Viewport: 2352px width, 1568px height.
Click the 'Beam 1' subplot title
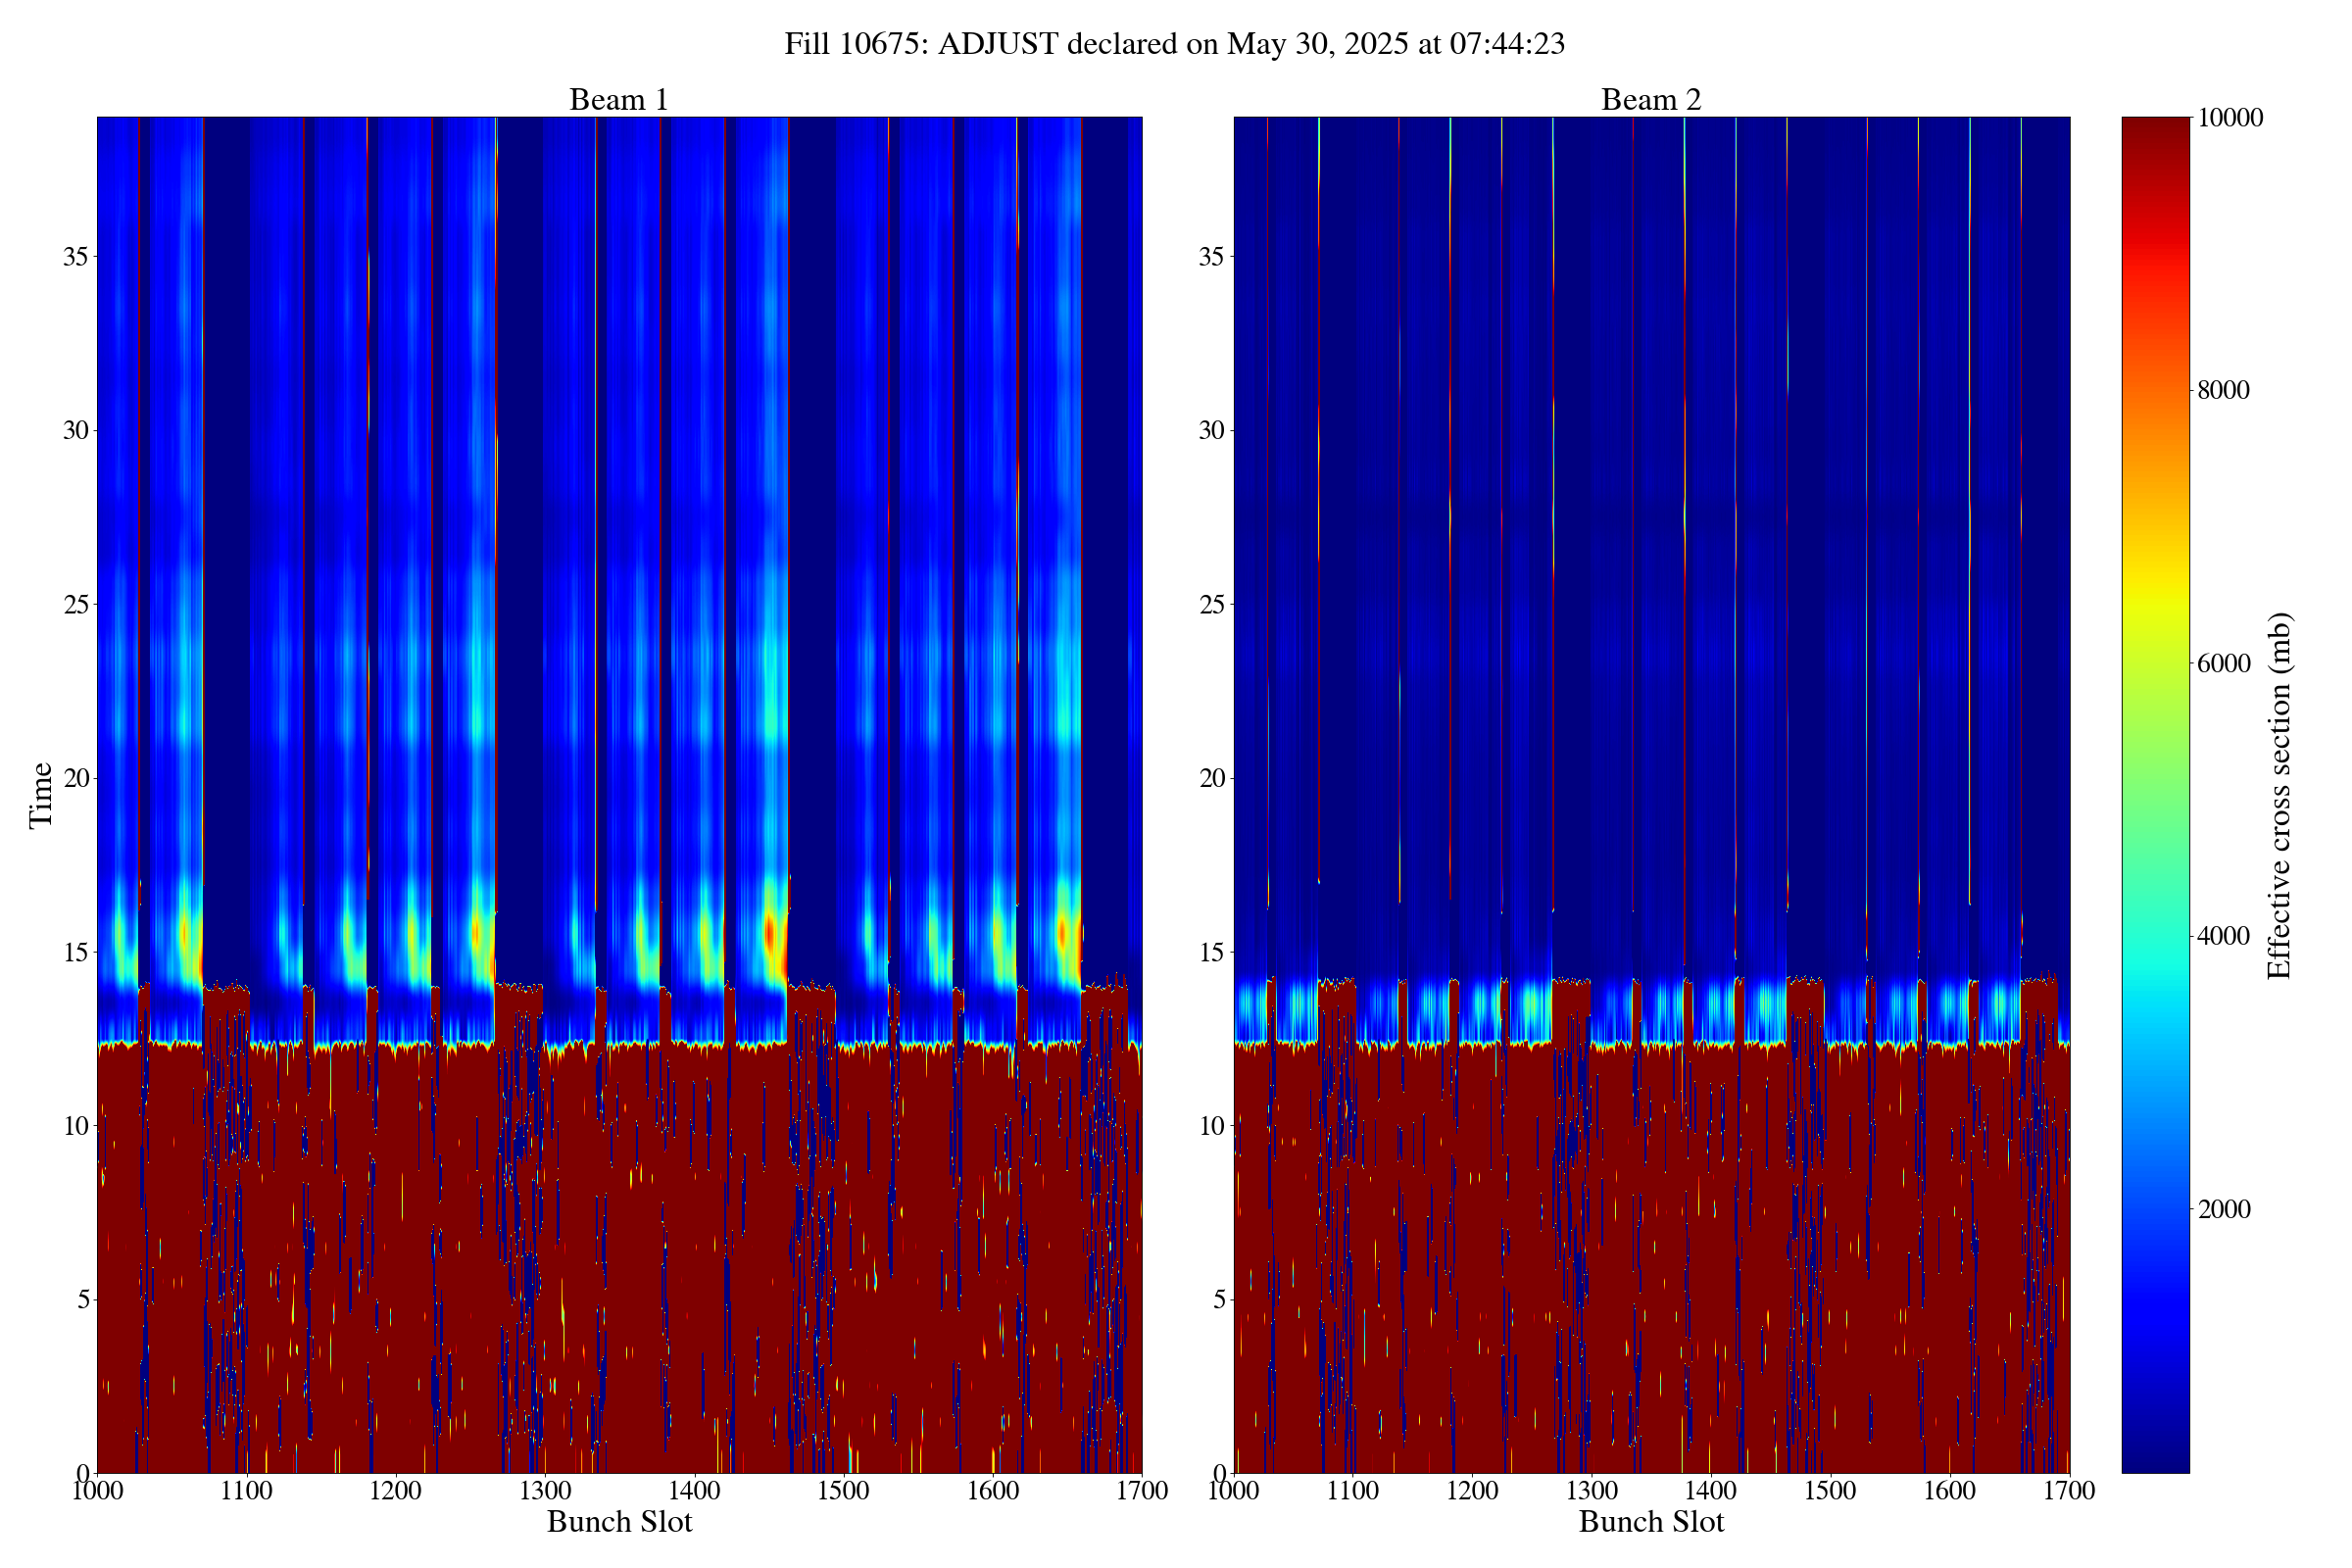tap(619, 100)
